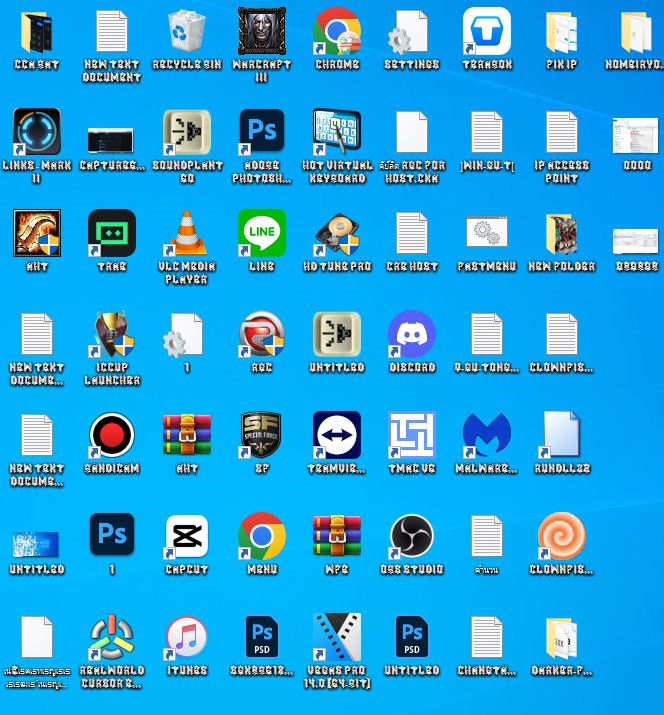This screenshot has height=715, width=664.
Task: Select the iTunes shortcut
Action: [x=187, y=638]
